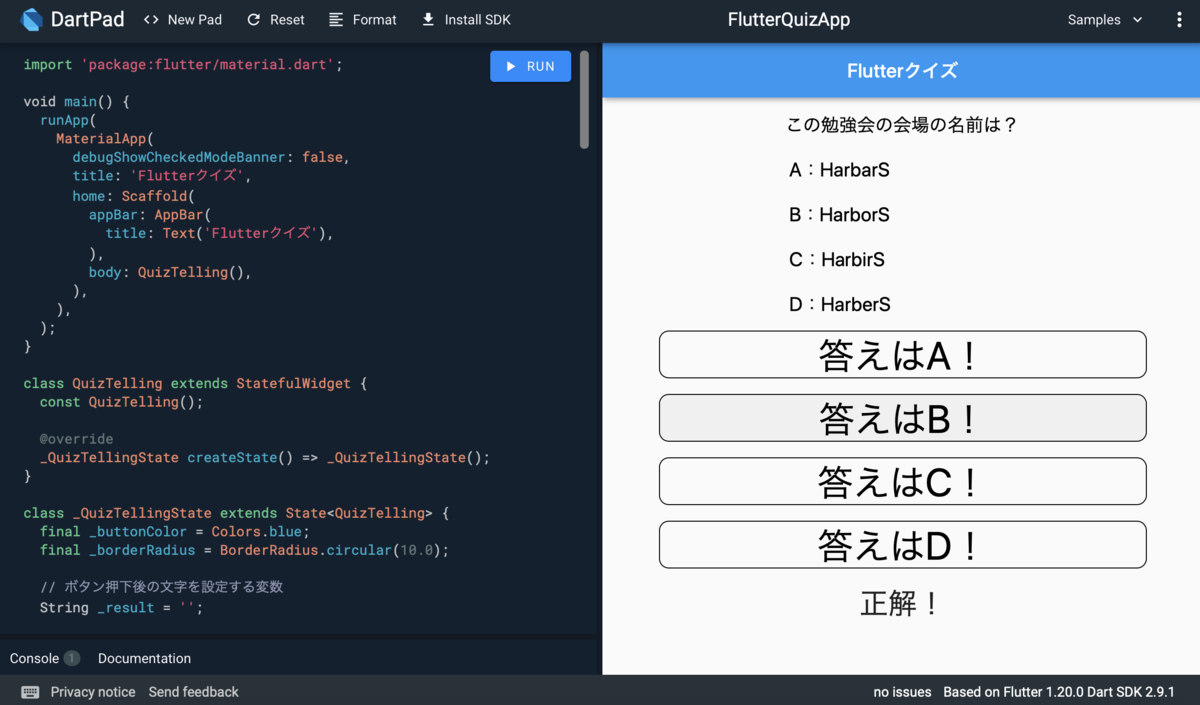Image resolution: width=1200 pixels, height=705 pixels.
Task: Switch to the Console tab
Action: click(34, 658)
